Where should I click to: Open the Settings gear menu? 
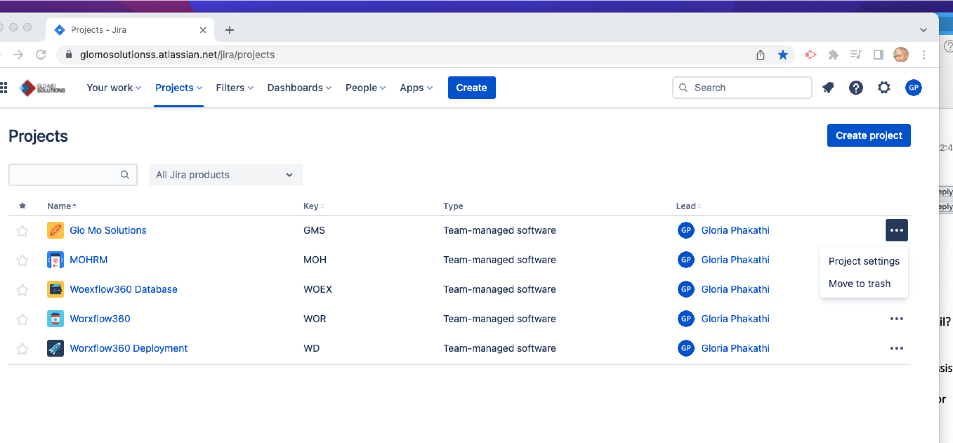click(x=884, y=88)
